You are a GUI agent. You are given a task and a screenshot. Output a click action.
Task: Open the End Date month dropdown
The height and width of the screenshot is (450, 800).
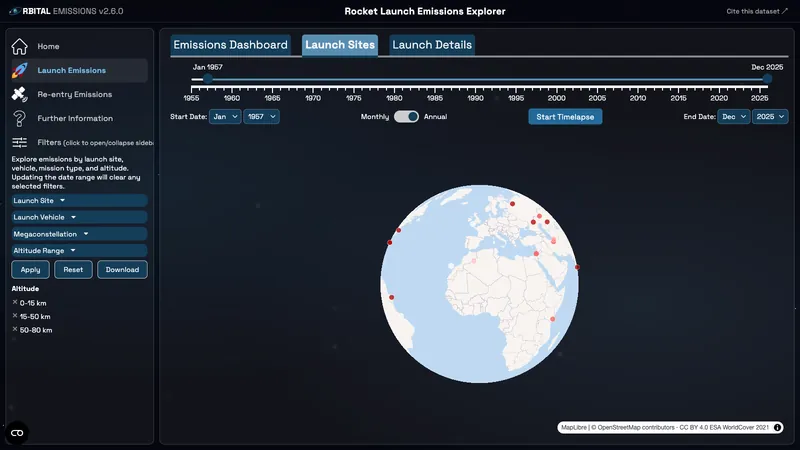point(734,117)
